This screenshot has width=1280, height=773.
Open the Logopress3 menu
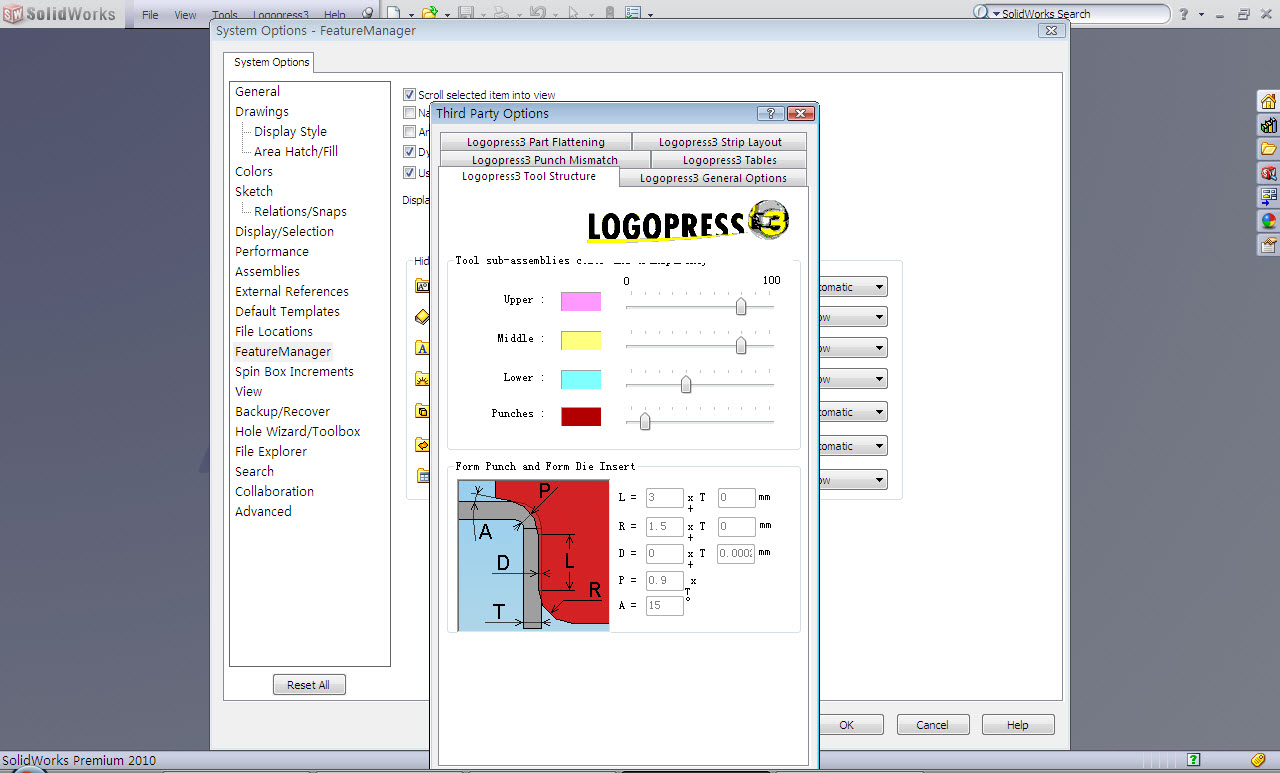pyautogui.click(x=280, y=15)
